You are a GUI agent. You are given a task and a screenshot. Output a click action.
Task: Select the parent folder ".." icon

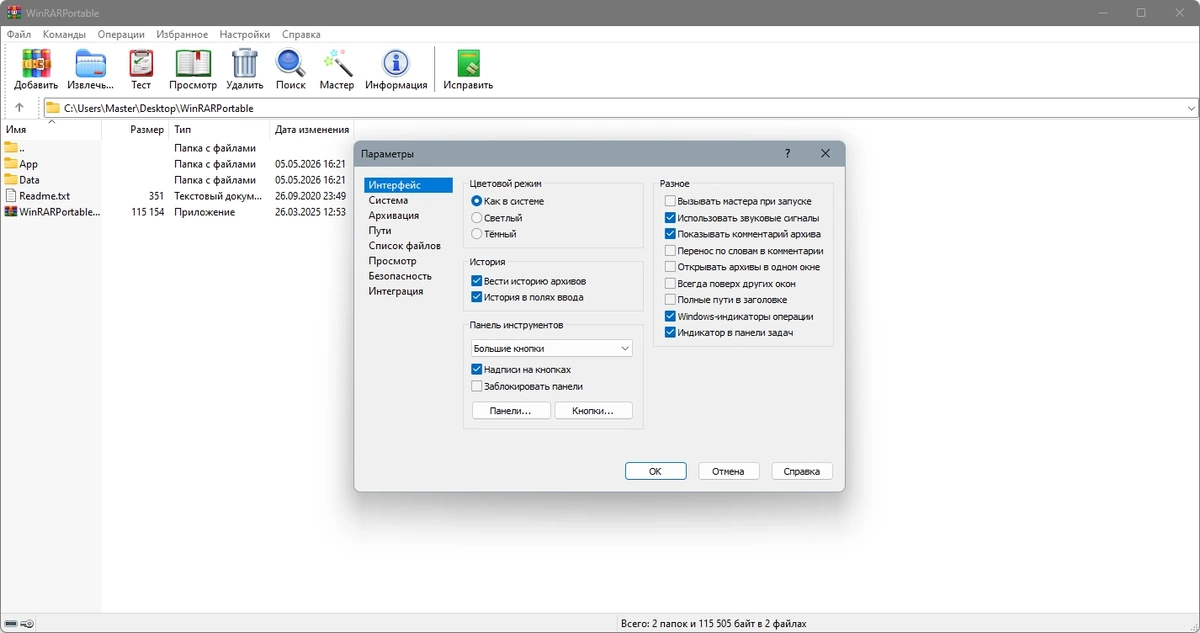[11, 148]
